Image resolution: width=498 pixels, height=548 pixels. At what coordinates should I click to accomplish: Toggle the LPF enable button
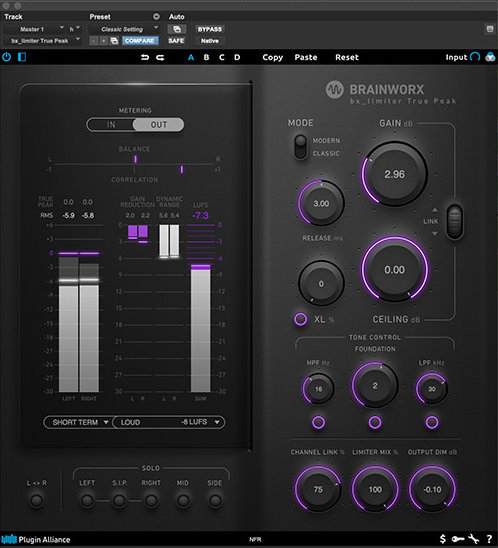tap(432, 422)
